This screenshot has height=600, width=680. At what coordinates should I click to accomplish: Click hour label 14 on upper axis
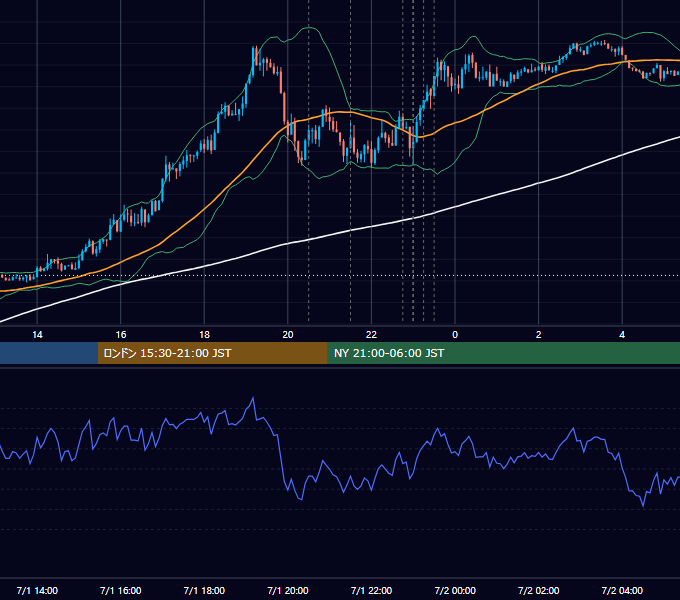pos(37,335)
